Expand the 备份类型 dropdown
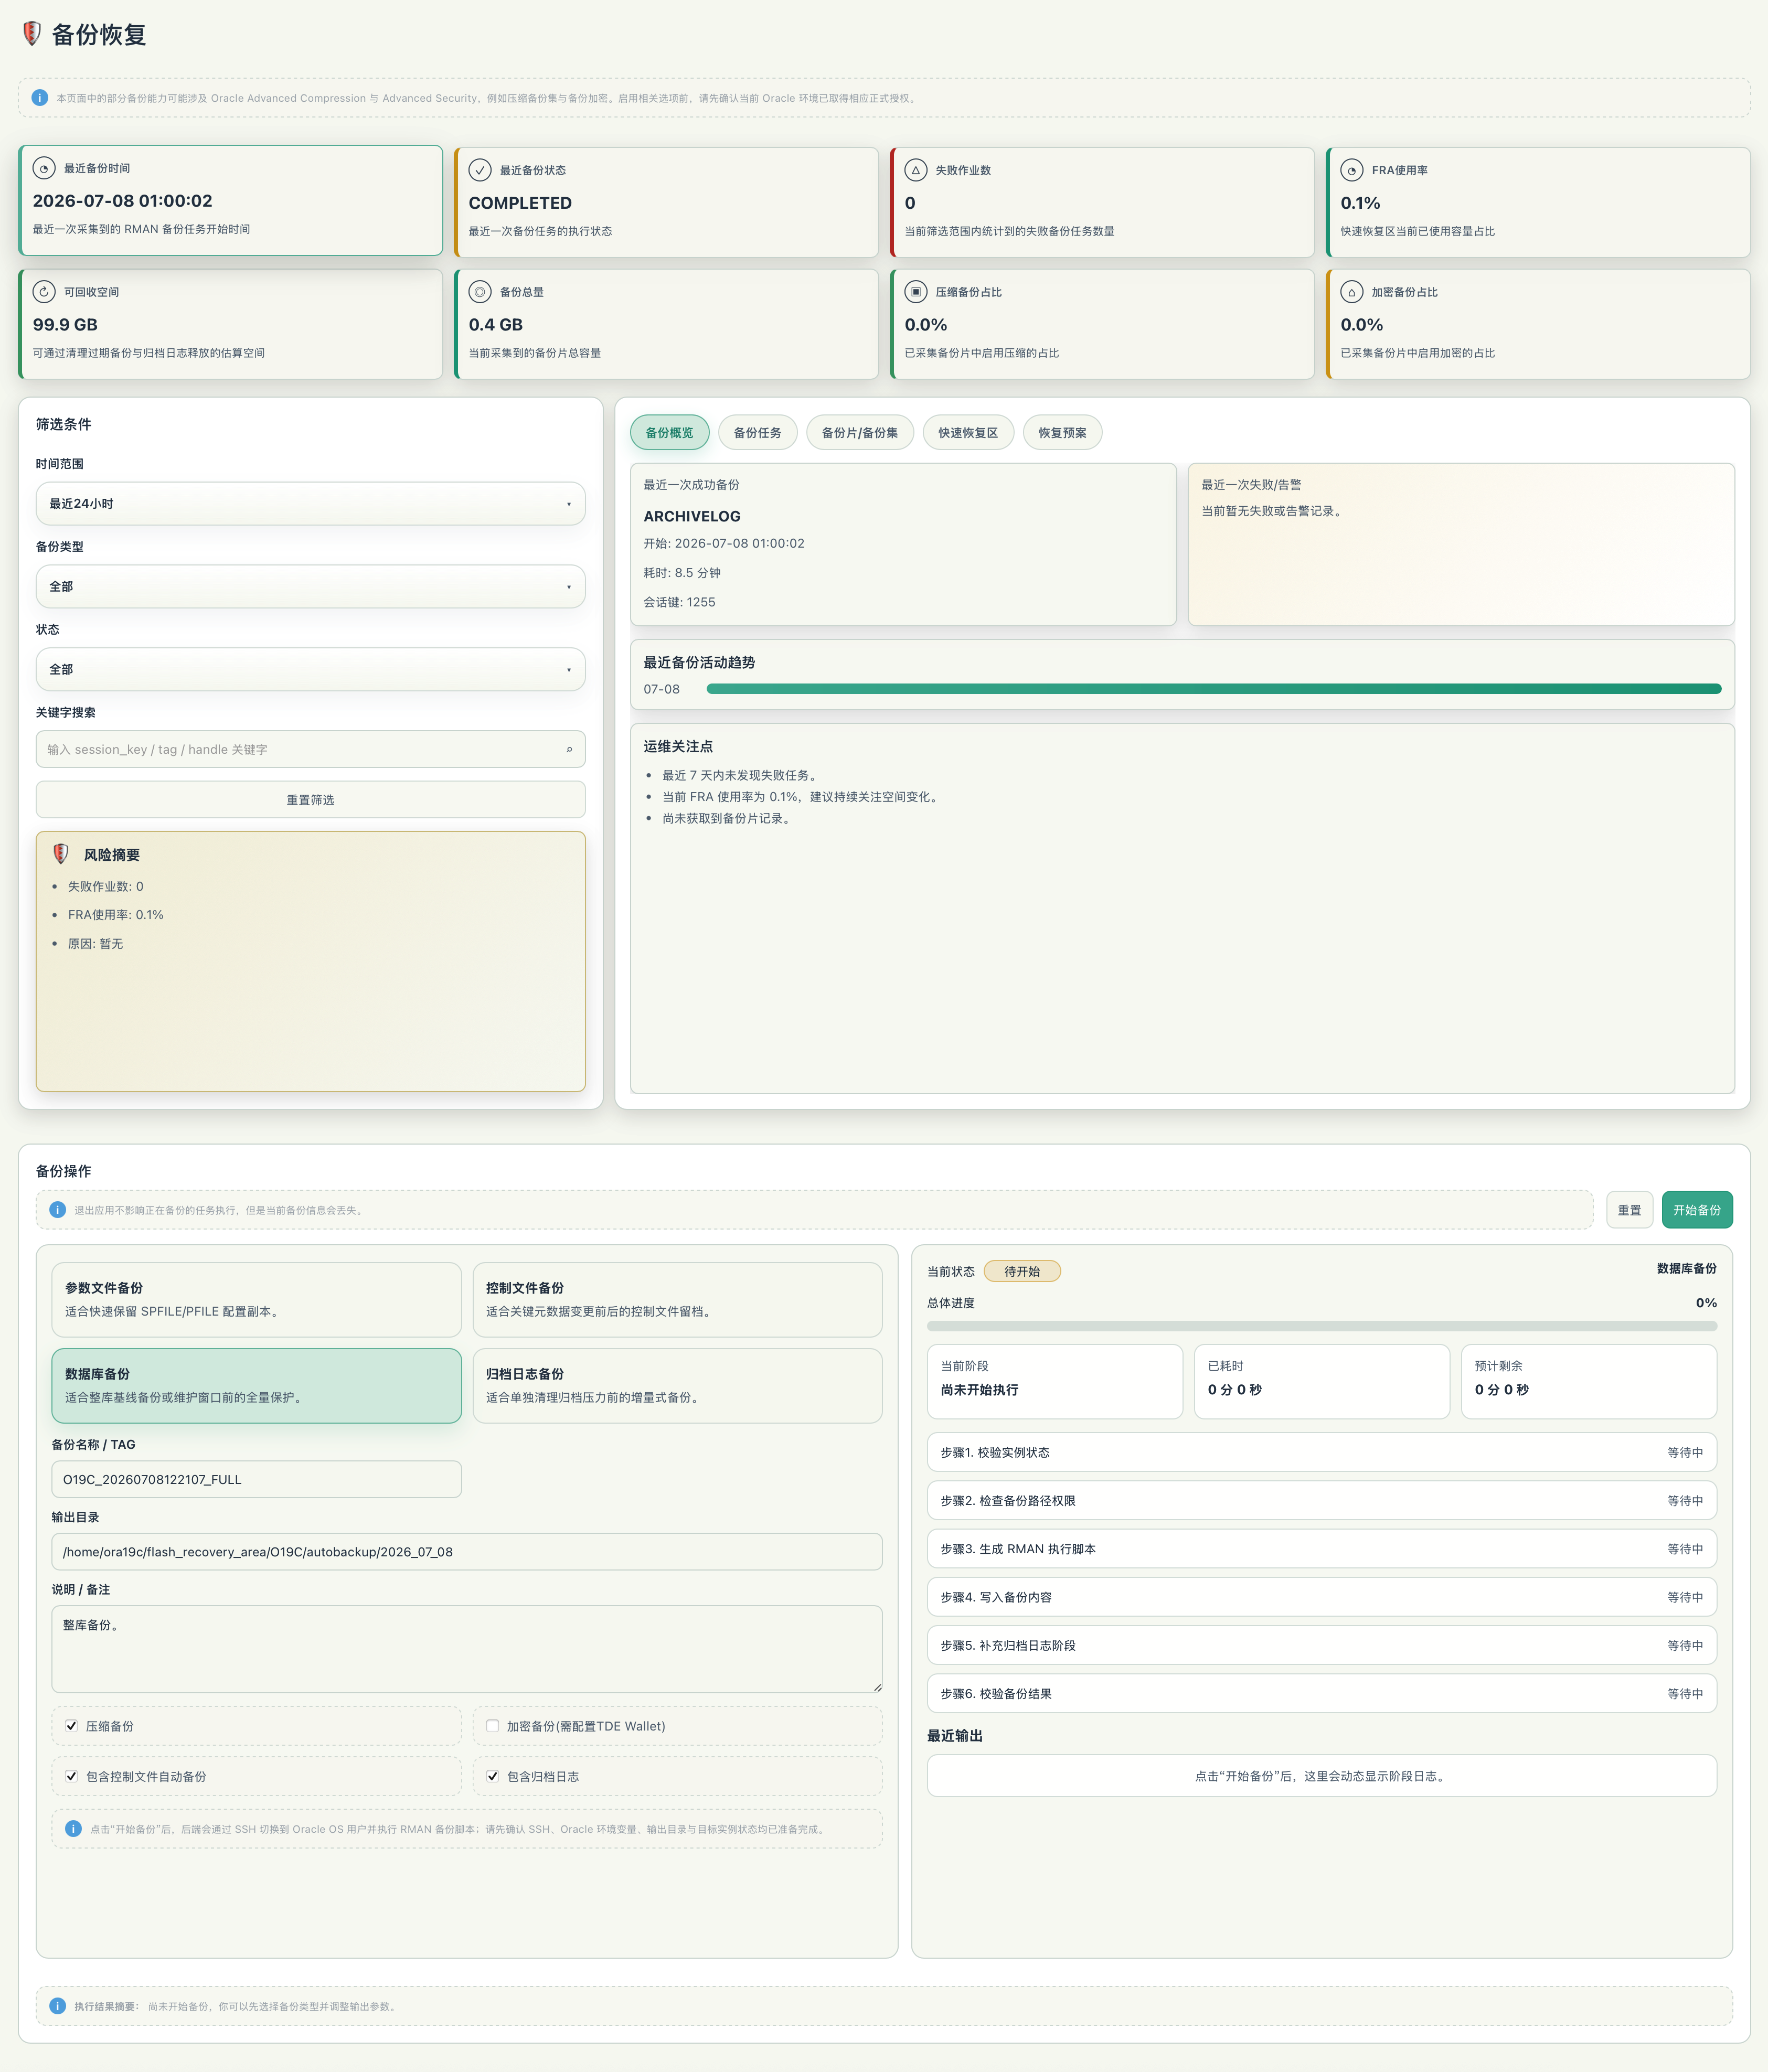 coord(310,587)
